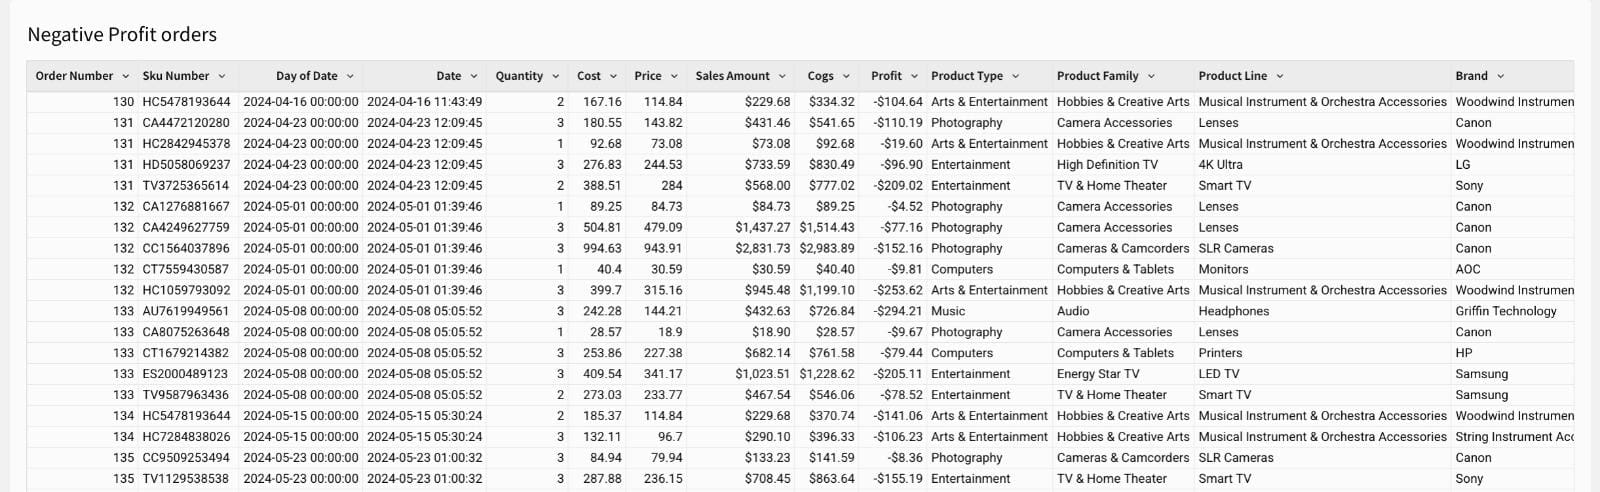Open the Order Number column dropdown arrow
Viewport: 1600px width, 492px height.
[x=126, y=76]
